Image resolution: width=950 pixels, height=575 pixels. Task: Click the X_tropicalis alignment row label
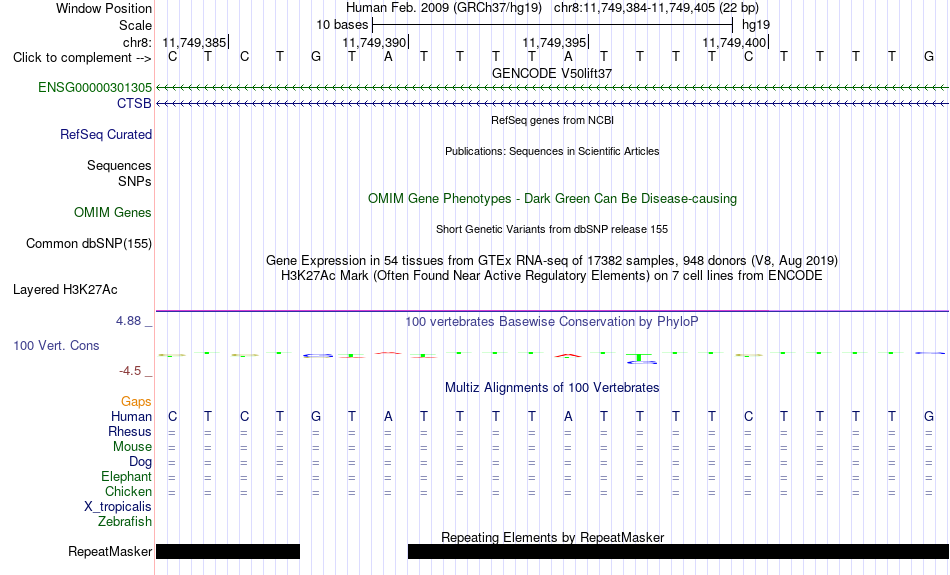[x=118, y=507]
